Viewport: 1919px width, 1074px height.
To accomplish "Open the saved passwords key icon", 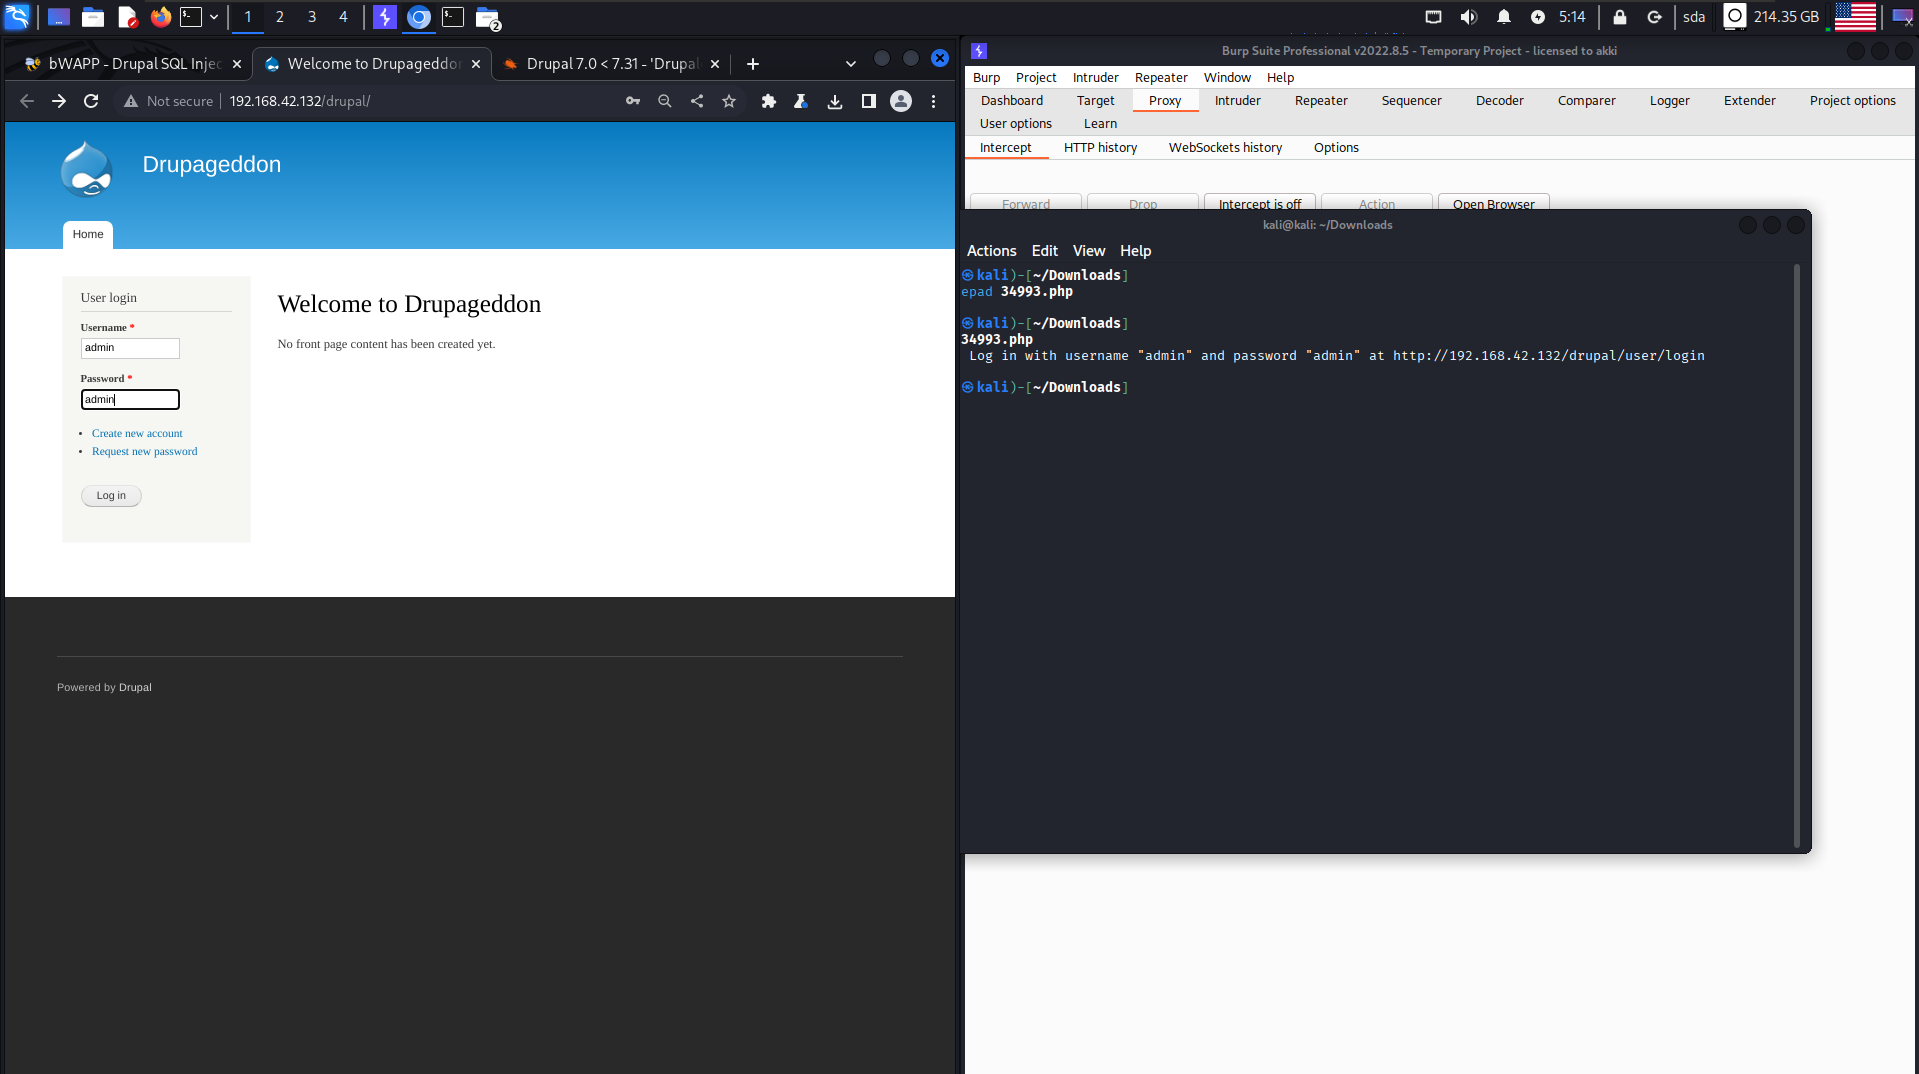I will [633, 101].
